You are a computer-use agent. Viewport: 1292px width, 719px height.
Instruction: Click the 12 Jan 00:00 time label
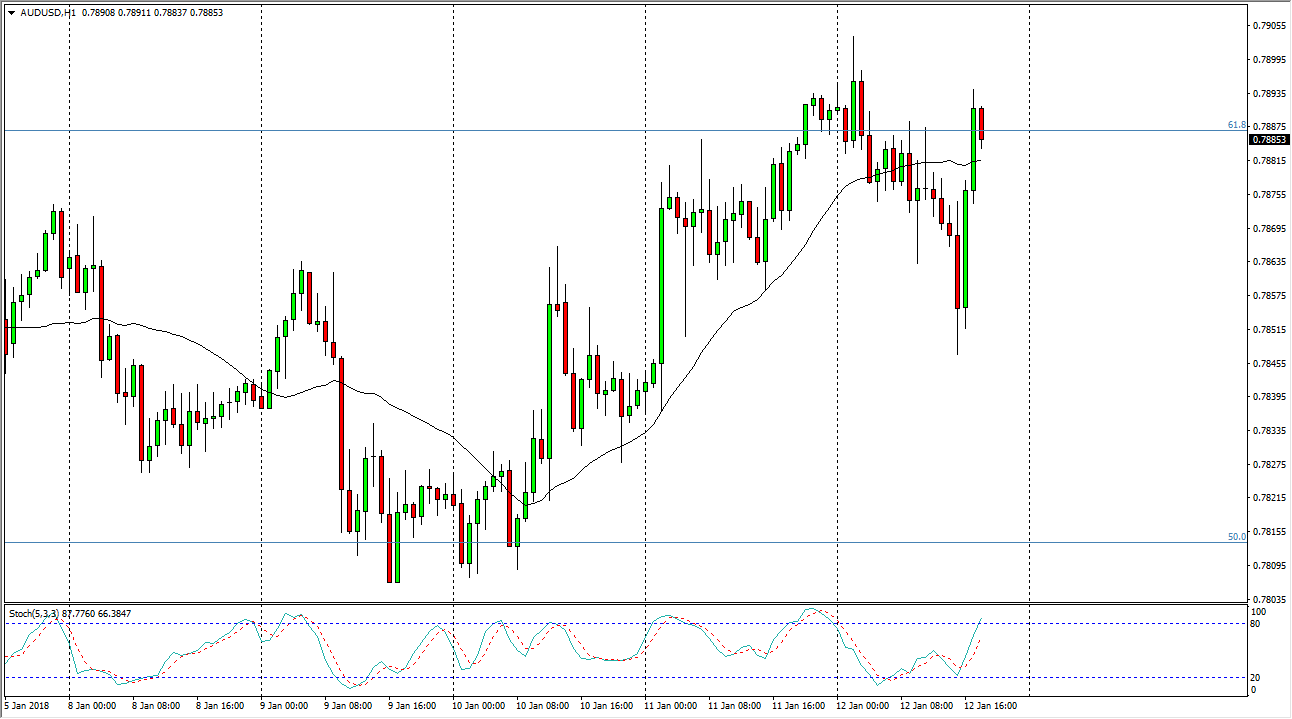pyautogui.click(x=861, y=705)
